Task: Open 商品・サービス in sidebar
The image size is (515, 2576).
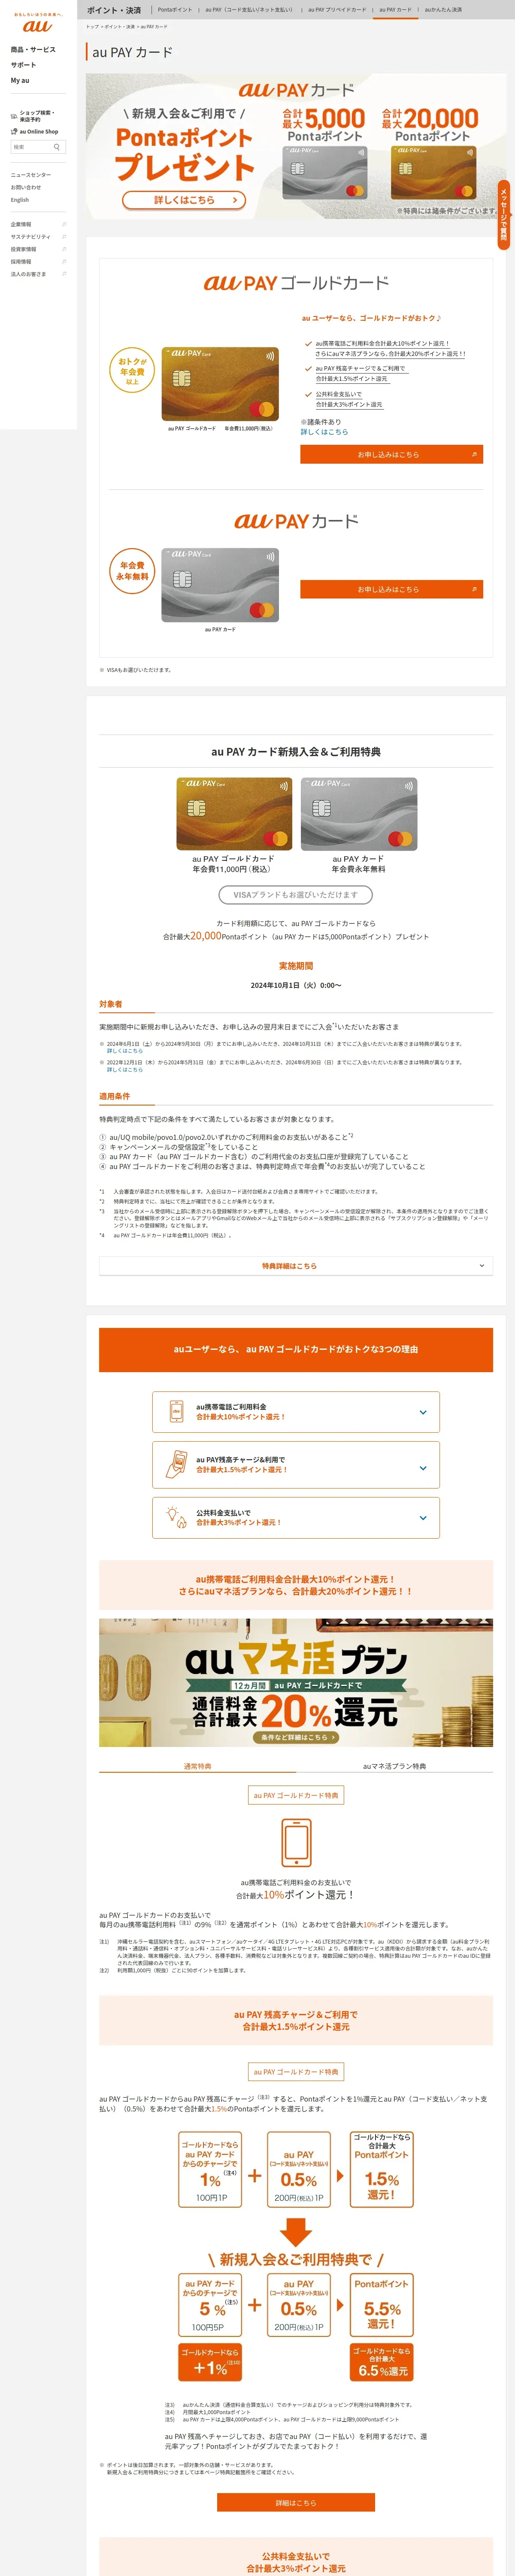Action: click(33, 49)
